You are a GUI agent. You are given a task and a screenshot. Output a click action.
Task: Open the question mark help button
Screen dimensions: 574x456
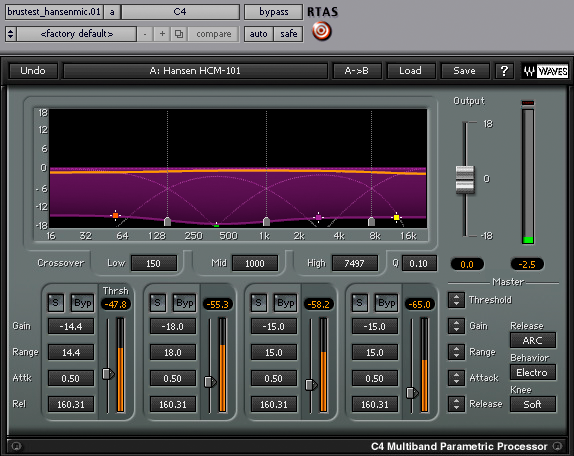tap(504, 71)
